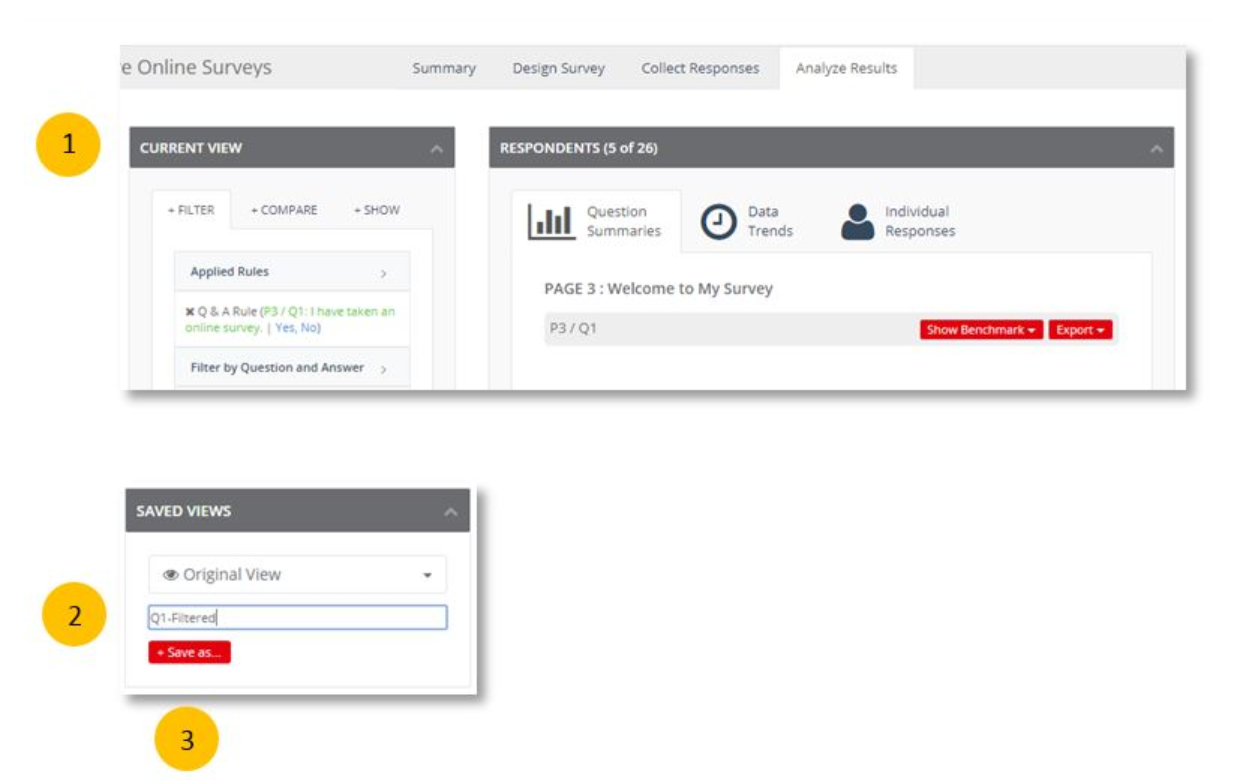
Task: Switch to the Summary tab
Action: [444, 69]
